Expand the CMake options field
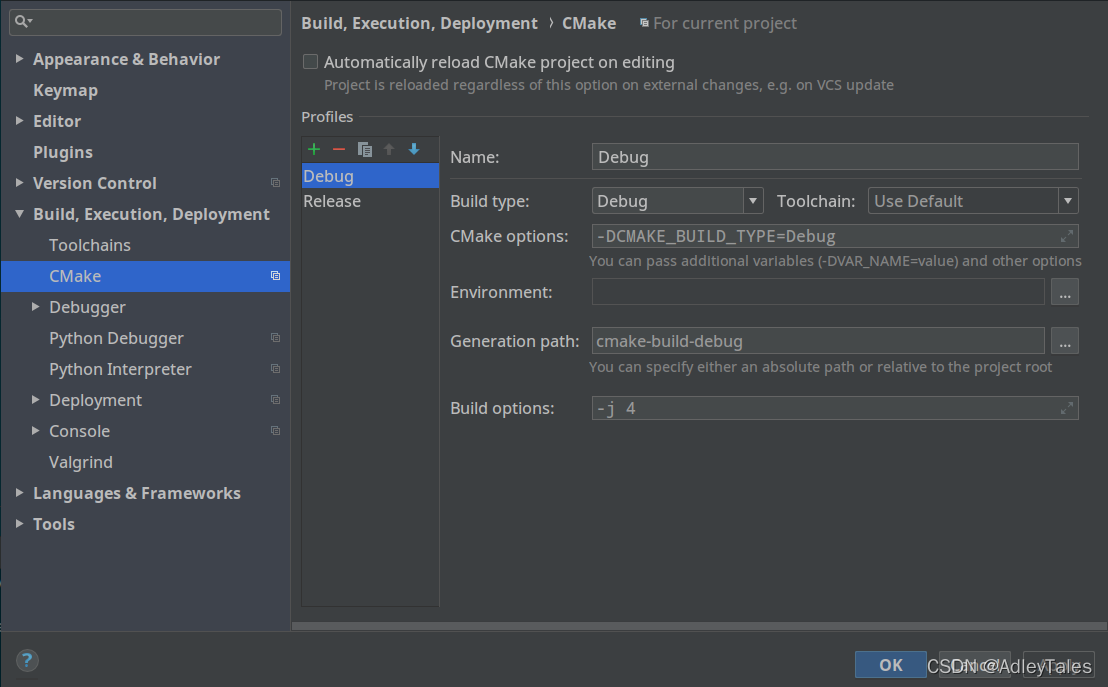Image resolution: width=1108 pixels, height=687 pixels. point(1067,237)
